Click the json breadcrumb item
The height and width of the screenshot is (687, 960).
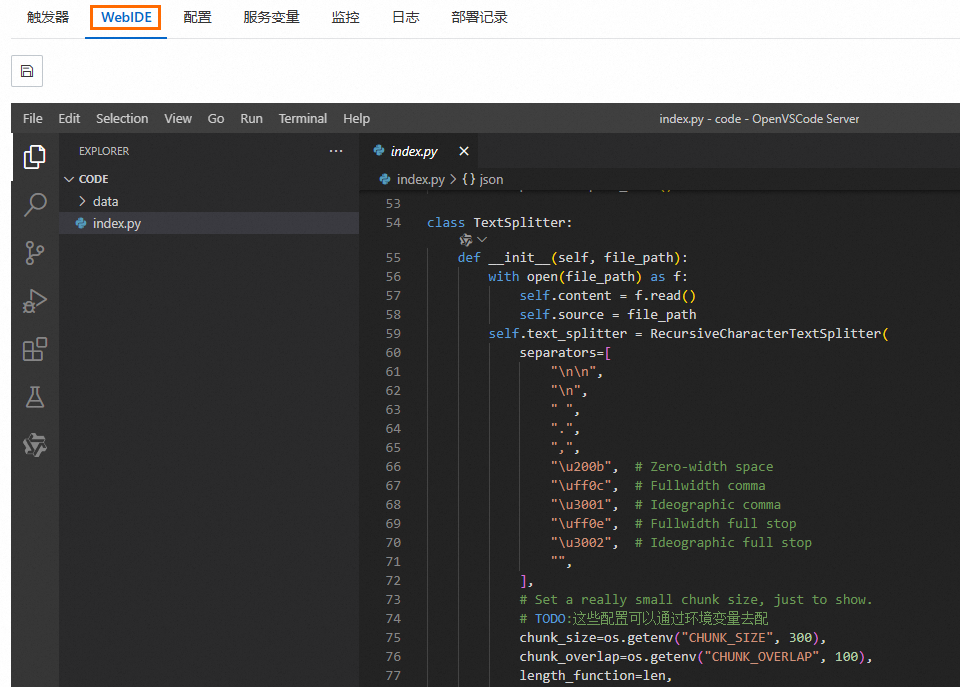483,179
